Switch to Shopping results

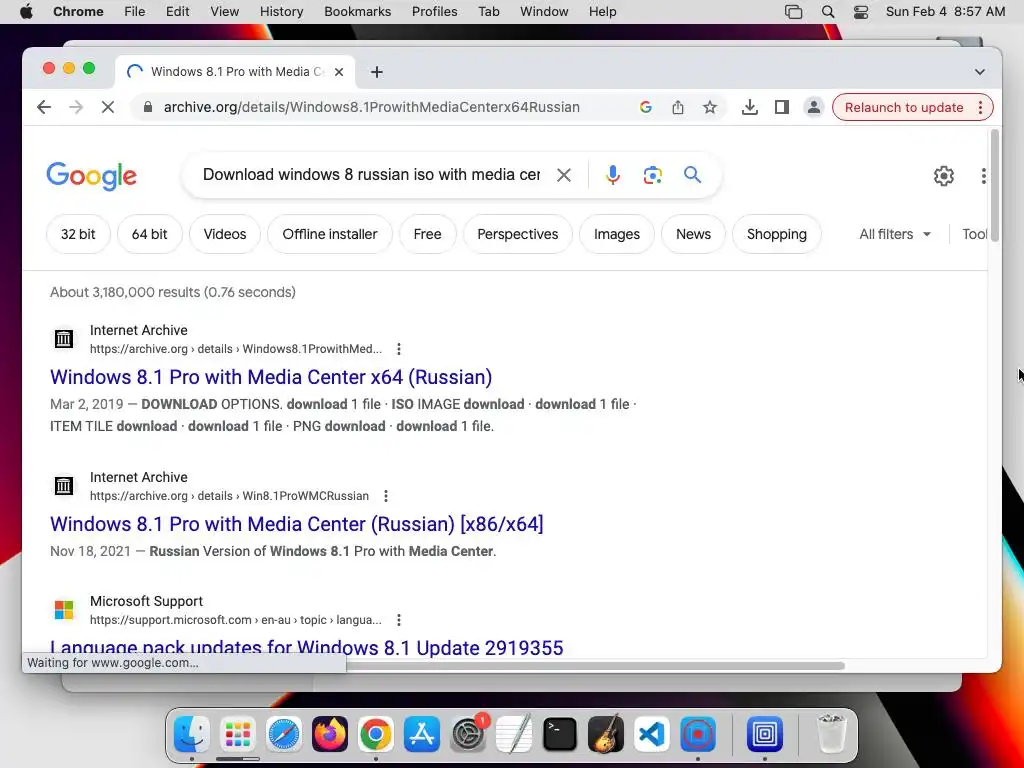tap(776, 234)
